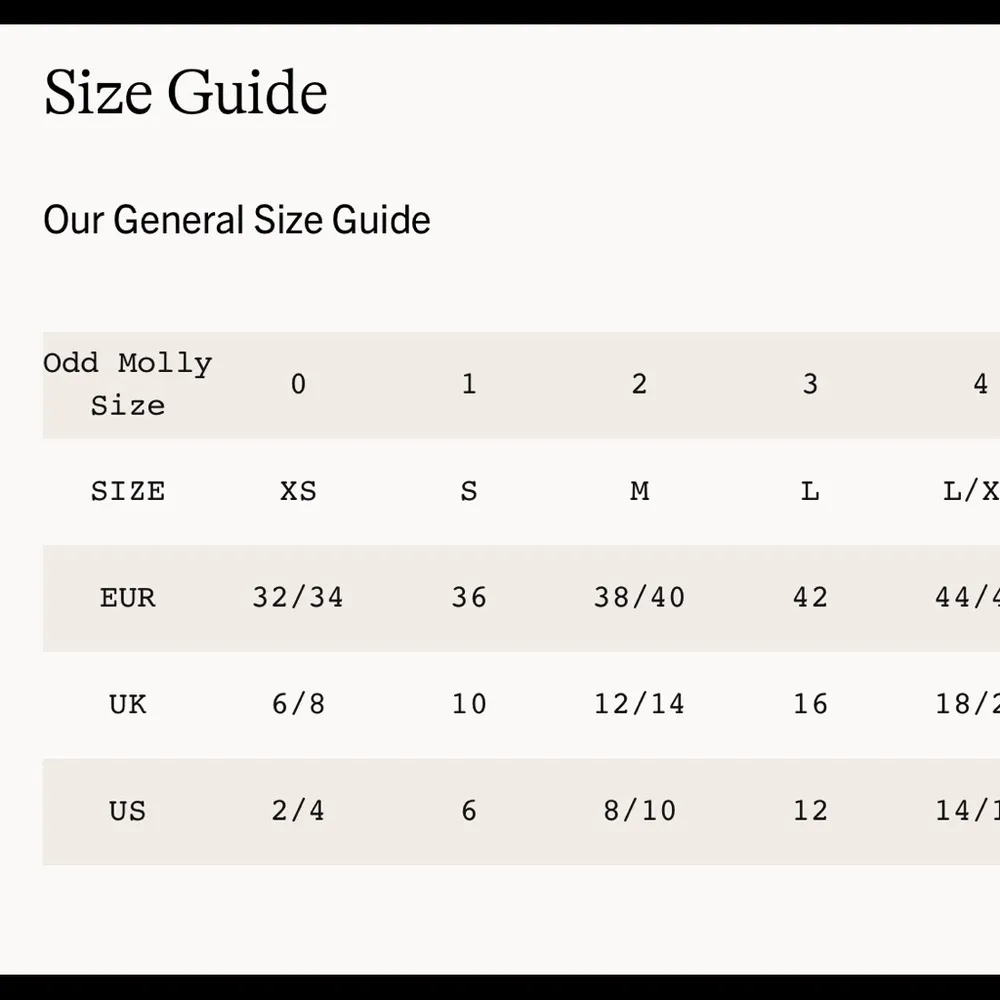Select the XS size cell
The height and width of the screenshot is (1000, 1000).
point(298,491)
